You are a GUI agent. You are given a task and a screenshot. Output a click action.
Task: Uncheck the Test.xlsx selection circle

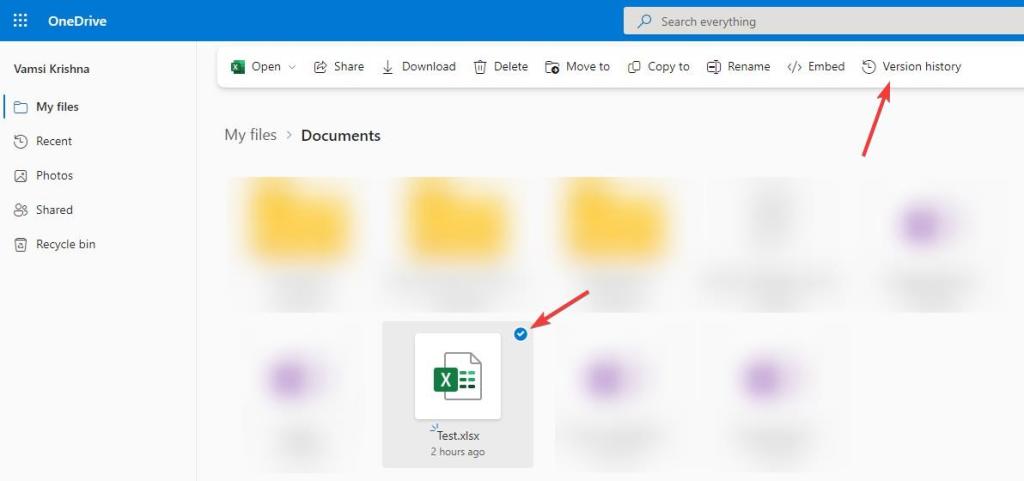coord(520,335)
